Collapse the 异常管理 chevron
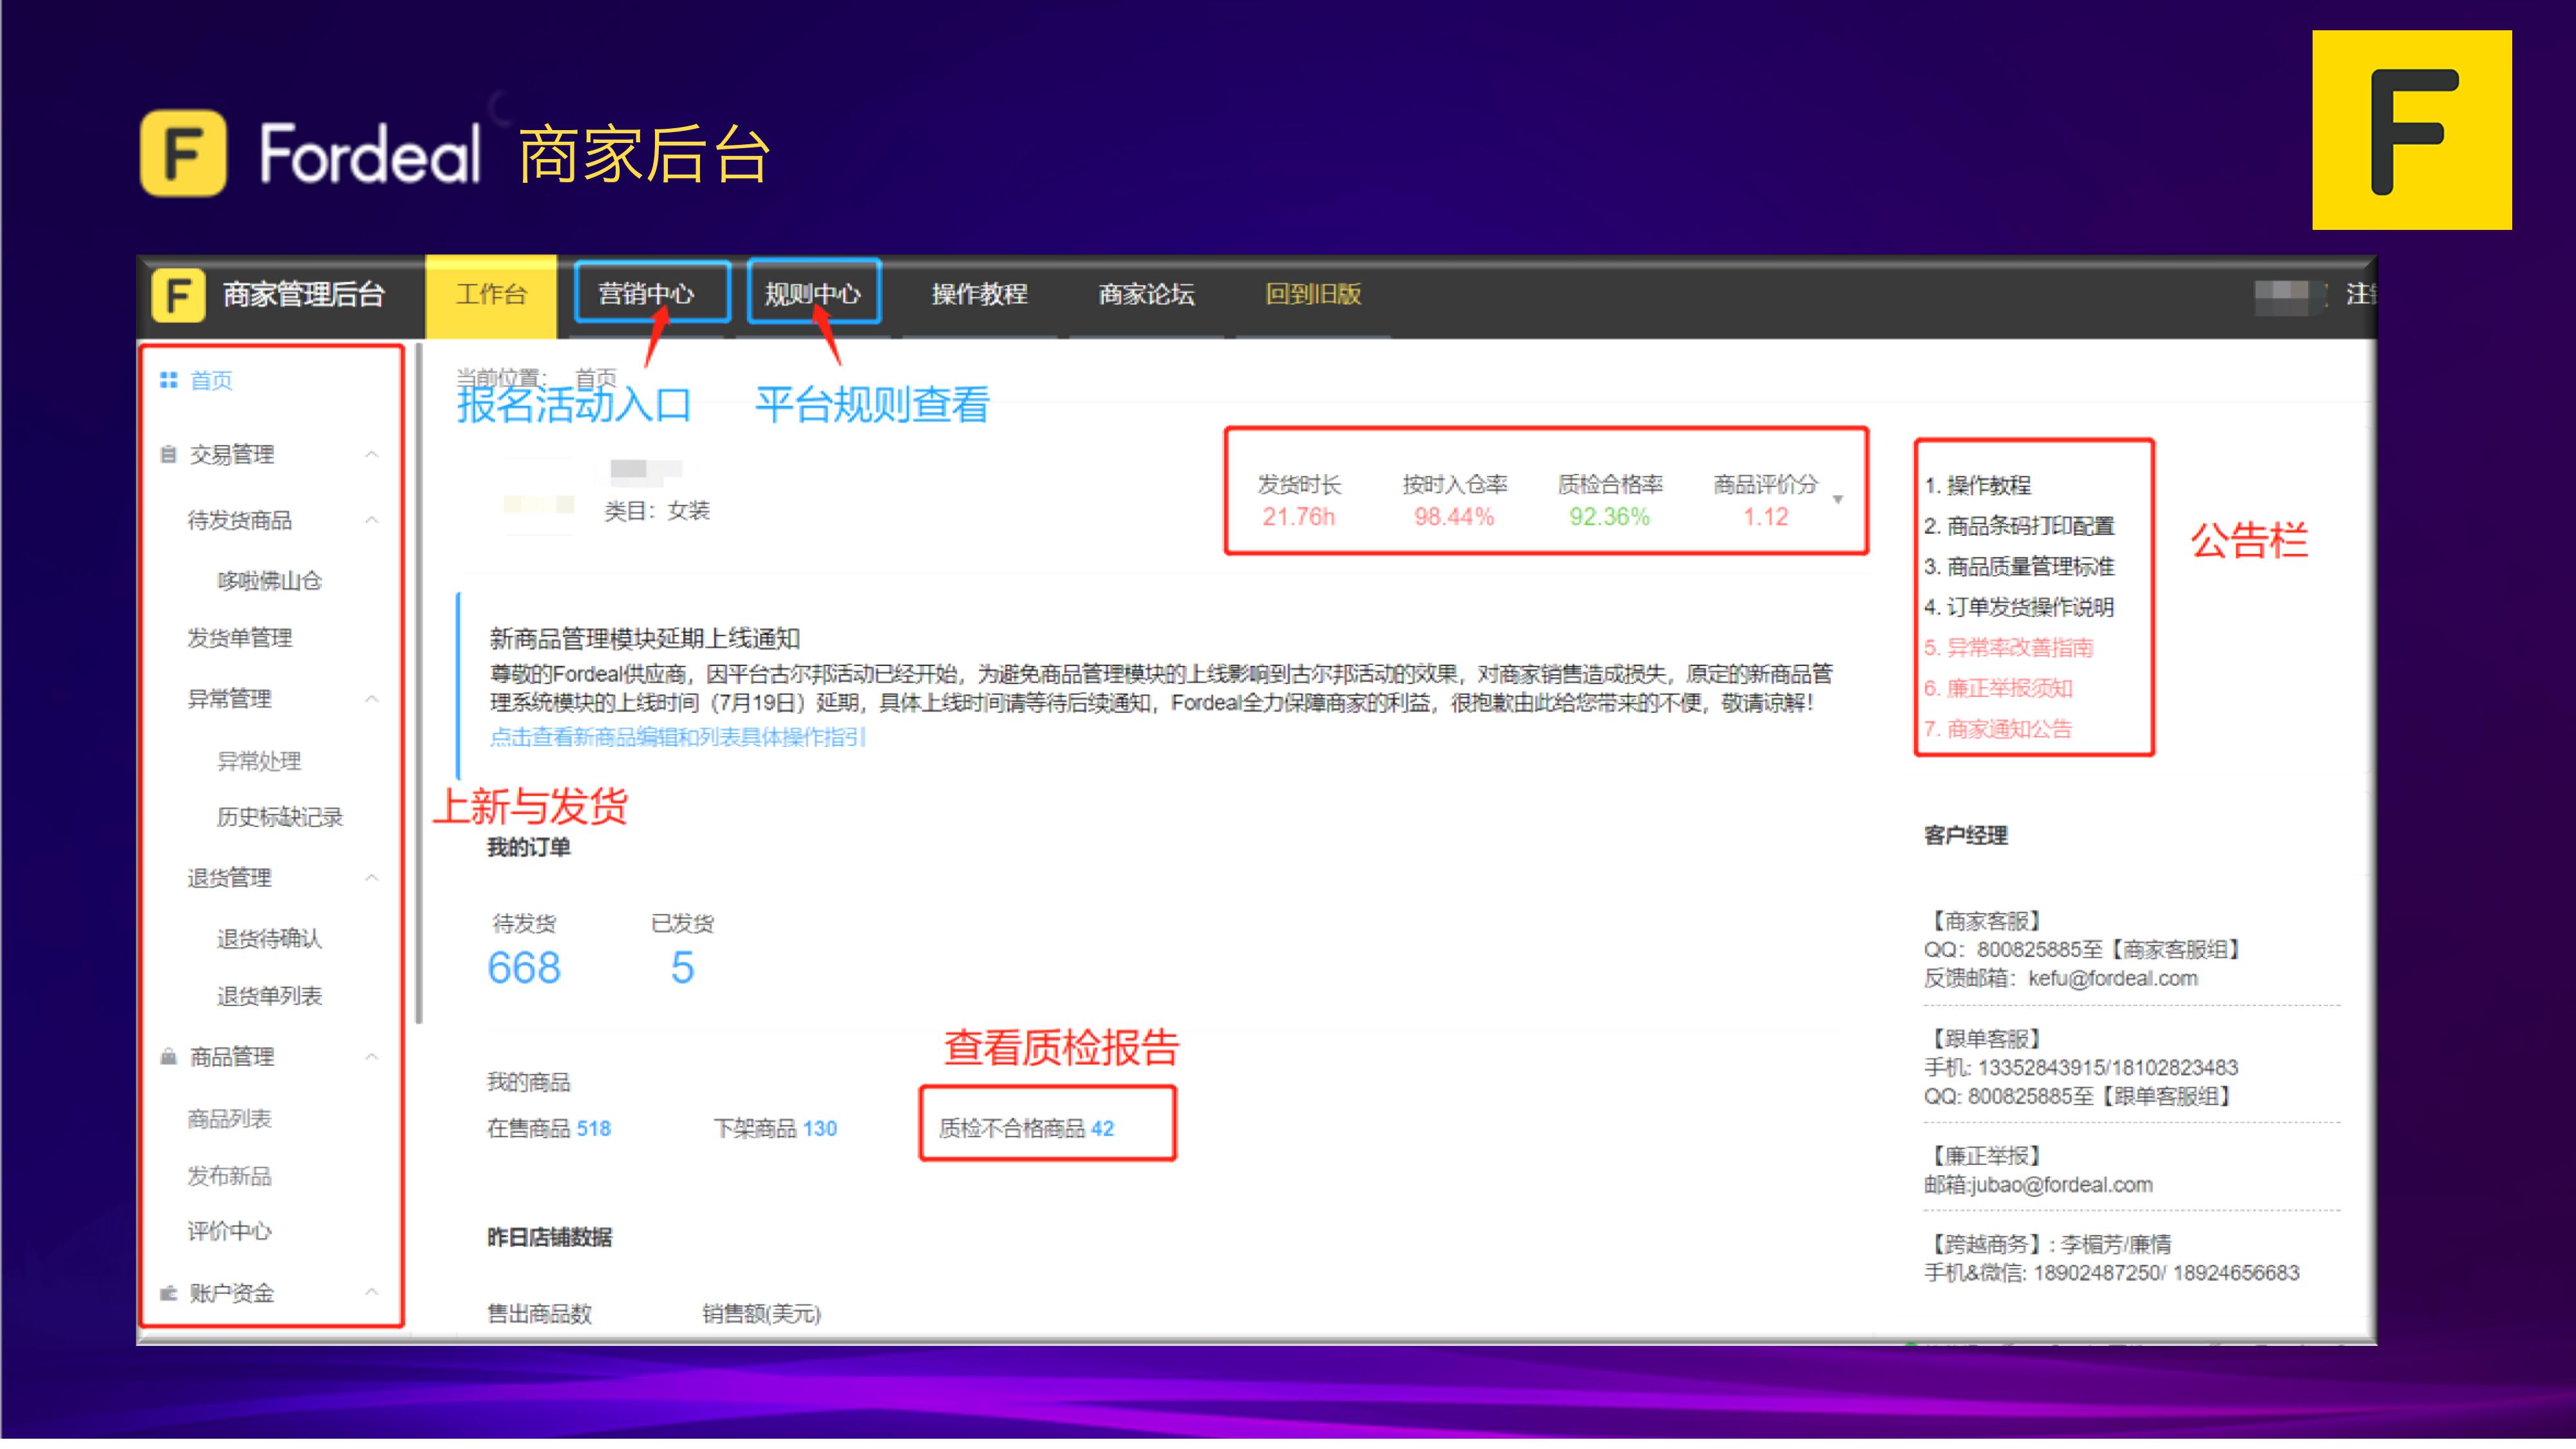Screen dimensions: 2576x1449 372,698
